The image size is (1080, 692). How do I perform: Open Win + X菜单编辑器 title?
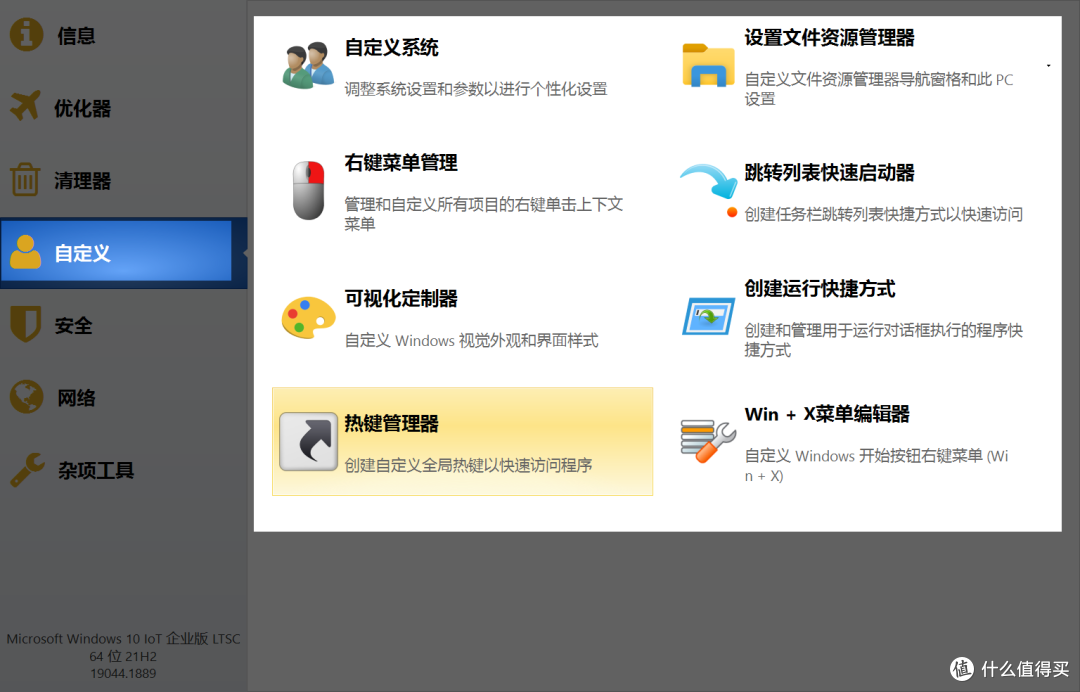tap(827, 414)
